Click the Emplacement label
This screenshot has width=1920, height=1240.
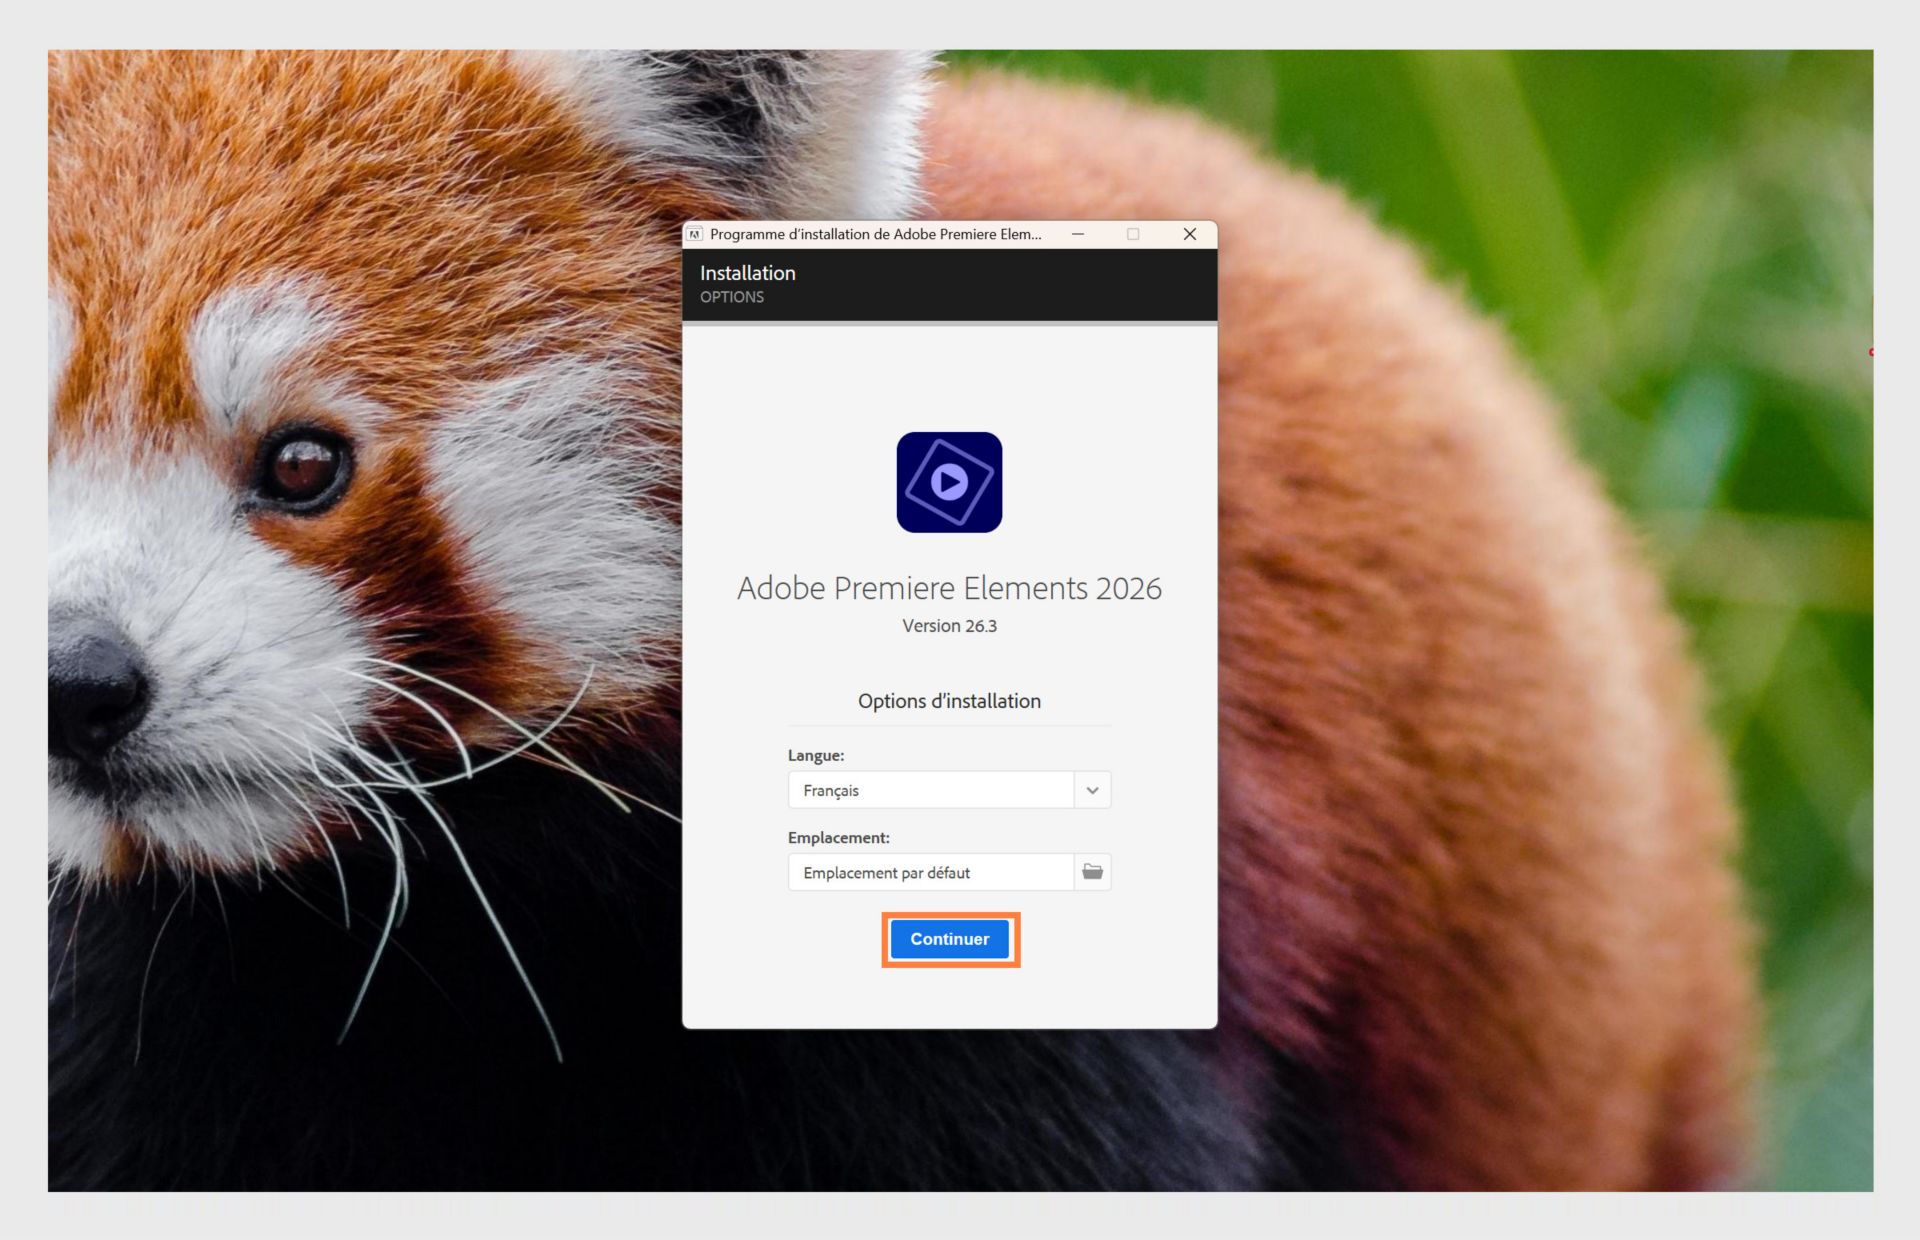(x=838, y=837)
